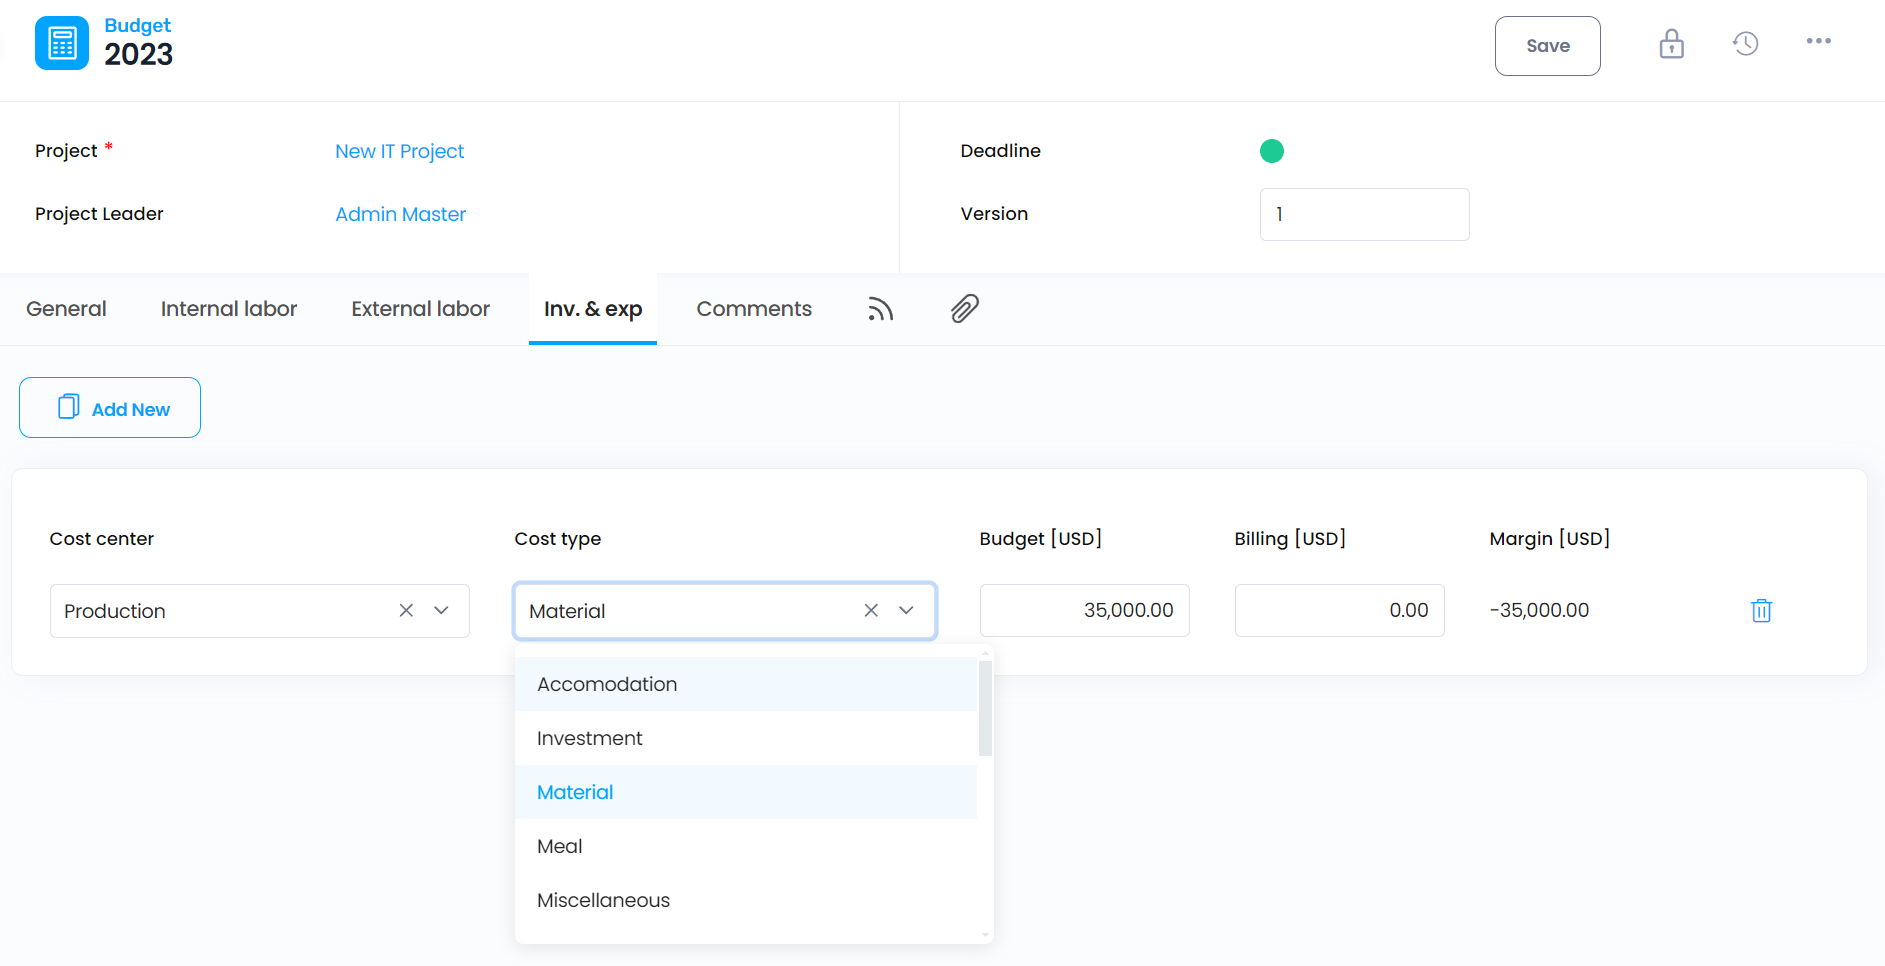Select Accomodation from the cost type list
This screenshot has height=966, width=1885.
(x=746, y=684)
